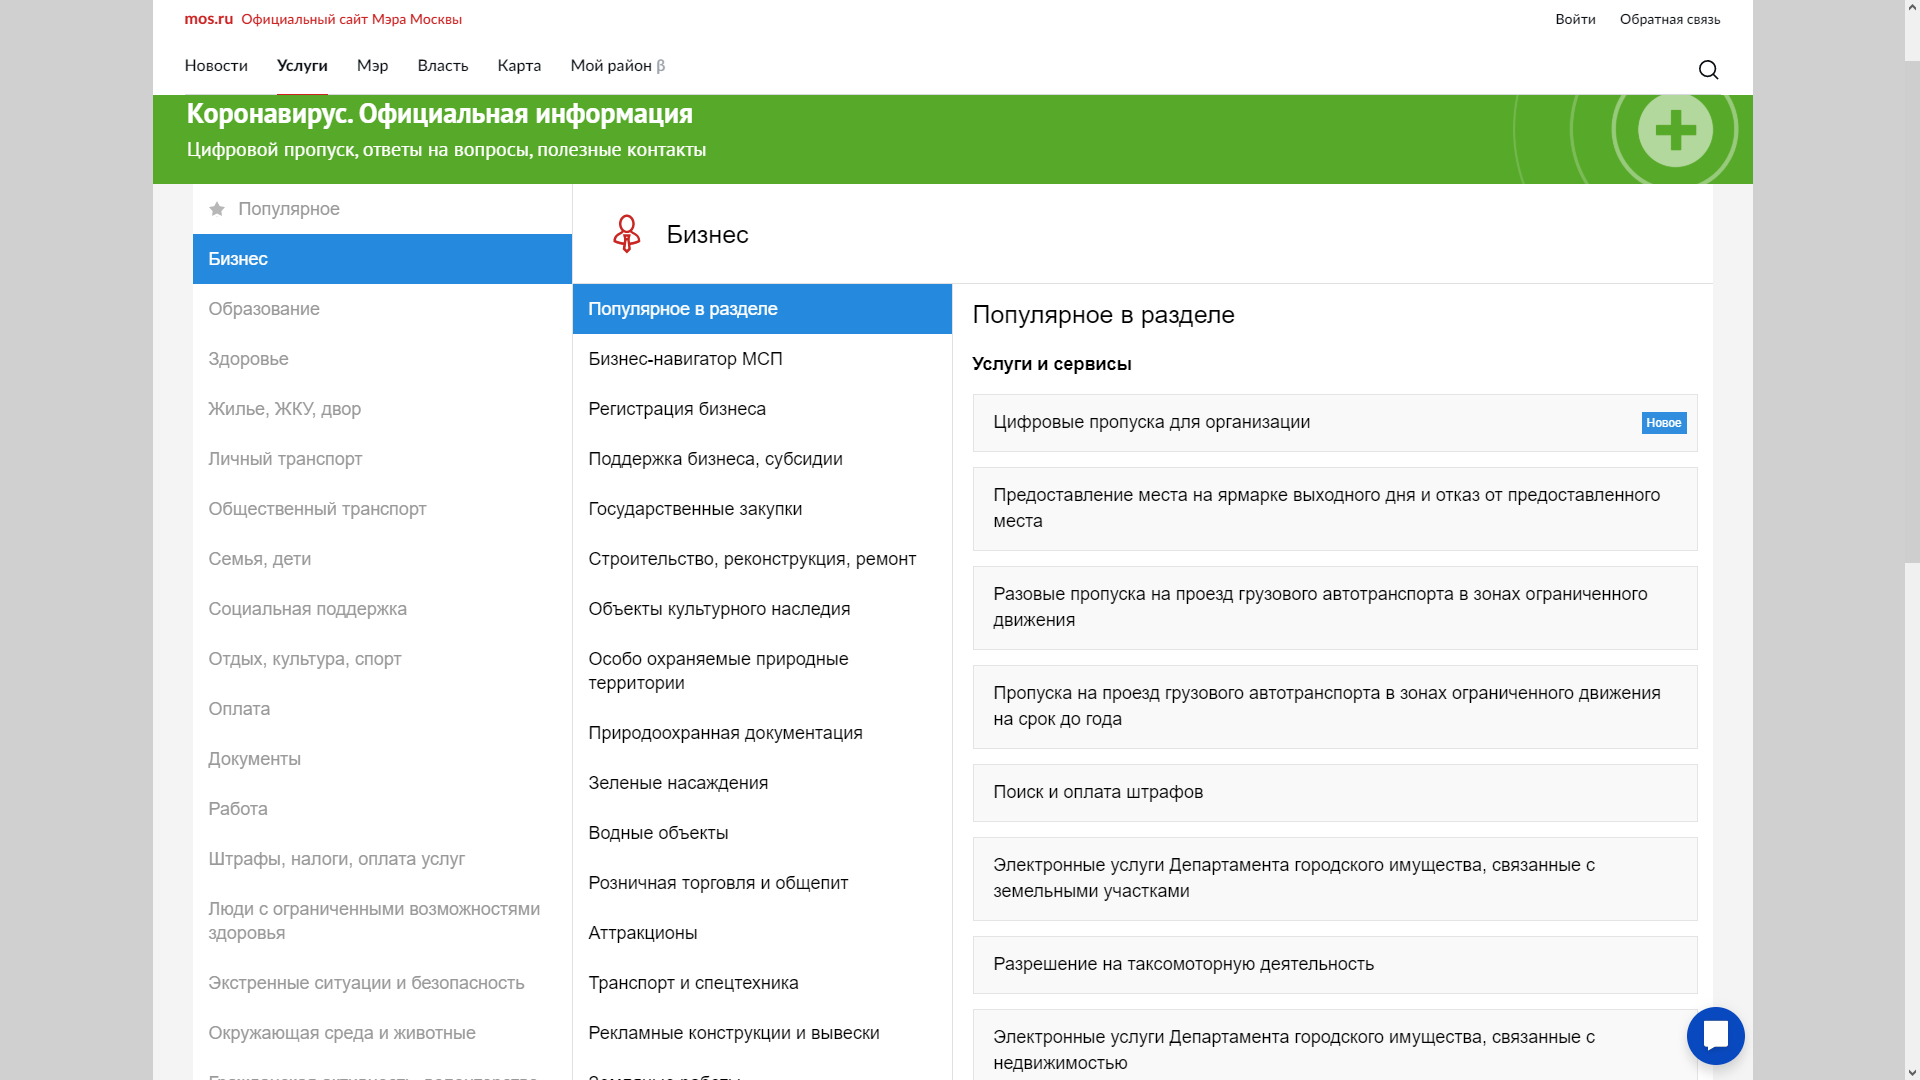Open the Карта menu item
Image resolution: width=1920 pixels, height=1080 pixels.
(519, 65)
